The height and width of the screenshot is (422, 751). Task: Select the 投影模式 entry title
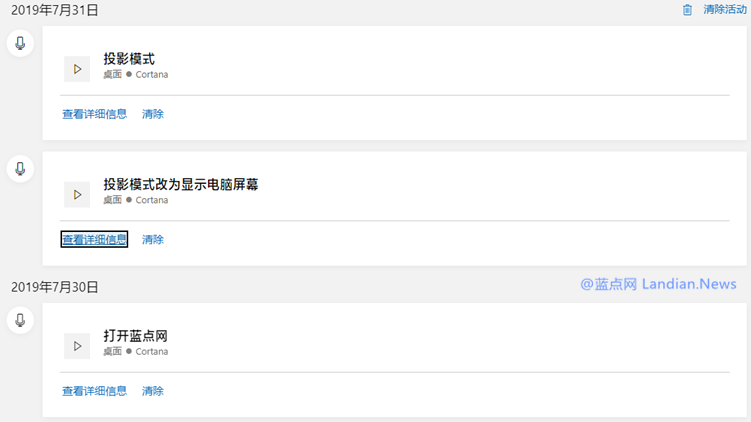[129, 59]
